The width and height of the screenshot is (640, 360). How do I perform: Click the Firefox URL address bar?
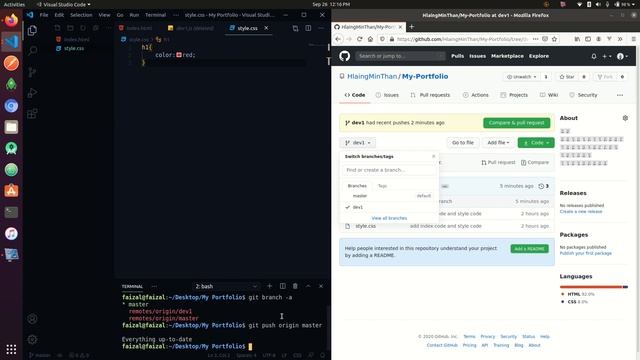click(463, 39)
